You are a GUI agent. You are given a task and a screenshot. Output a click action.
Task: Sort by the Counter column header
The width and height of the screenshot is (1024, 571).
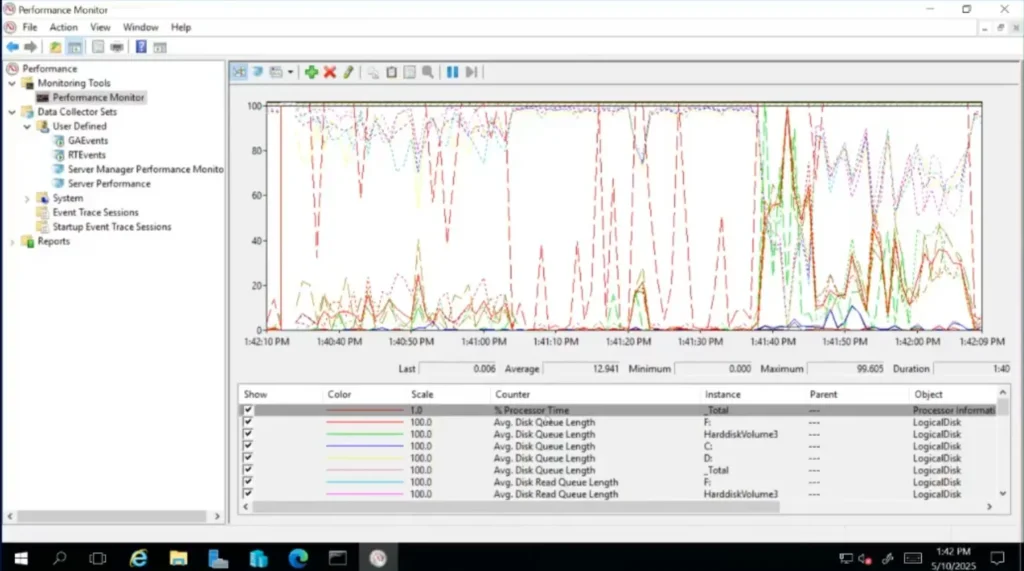coord(512,394)
